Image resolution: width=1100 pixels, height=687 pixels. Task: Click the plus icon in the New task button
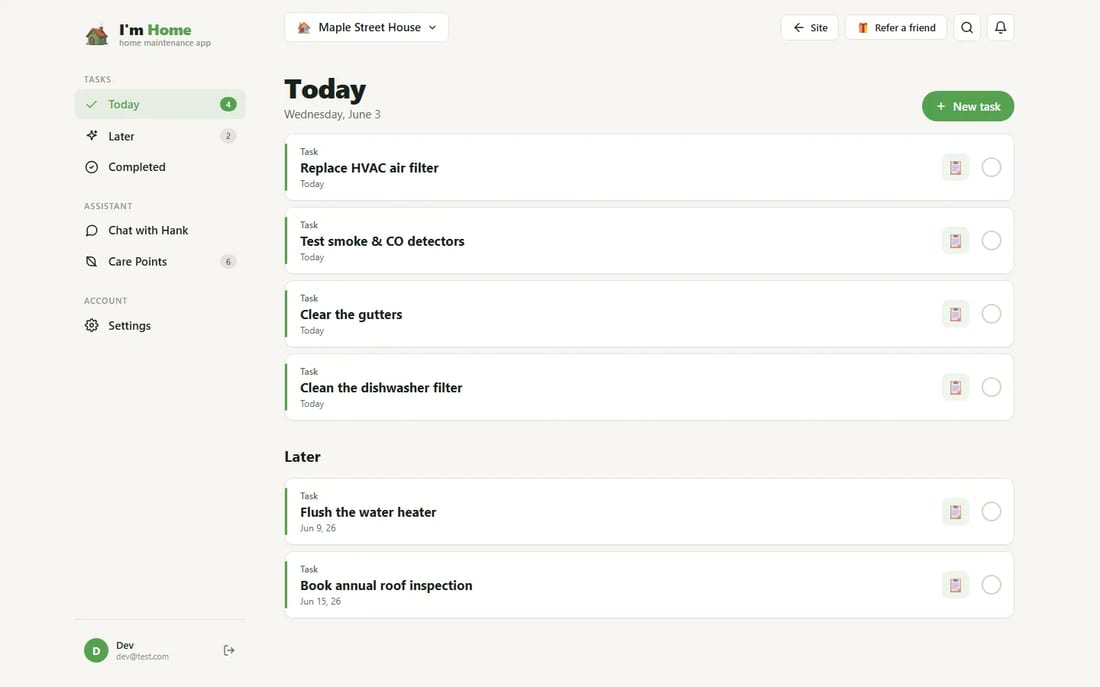(x=941, y=107)
